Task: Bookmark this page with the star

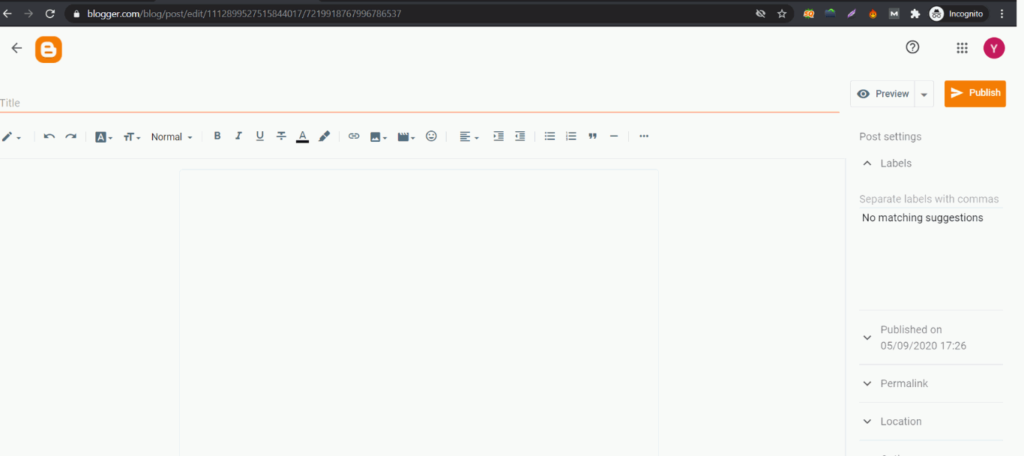Action: click(x=782, y=13)
